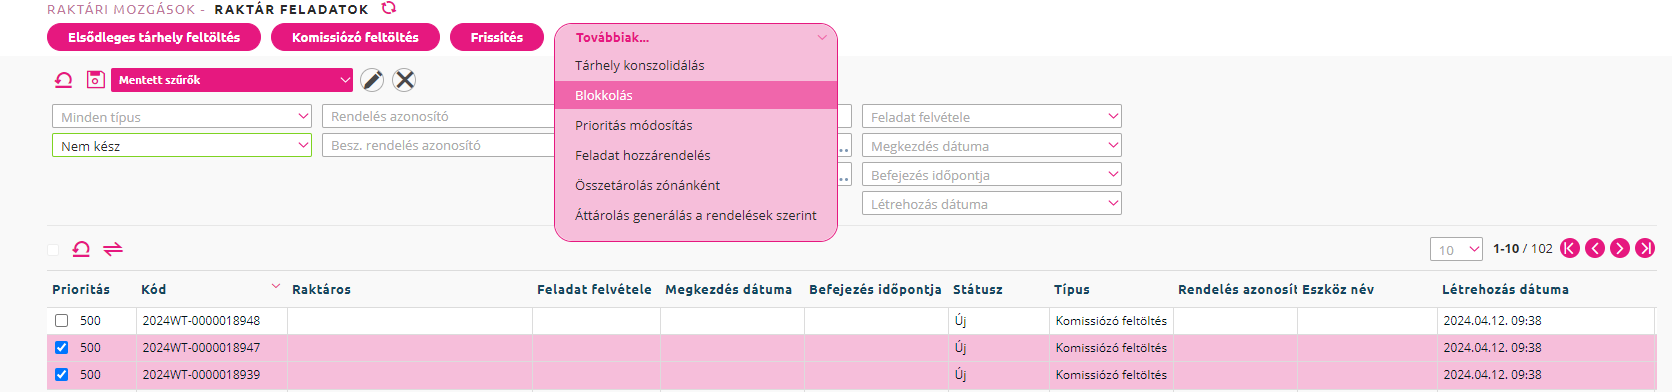This screenshot has width=1672, height=392.
Task: Select Blokkolás from the Továbbiak menu
Action: (695, 95)
